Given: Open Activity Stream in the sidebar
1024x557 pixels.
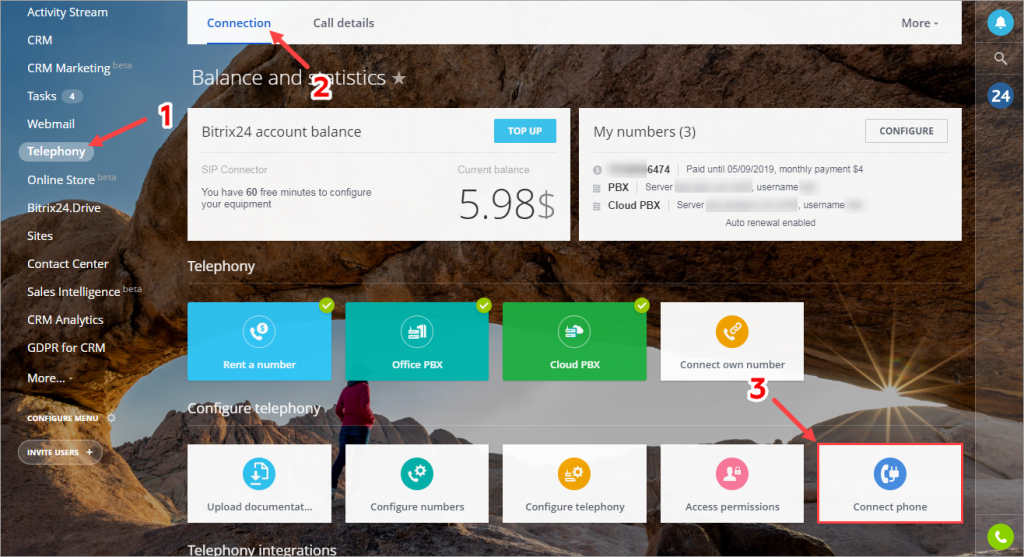Looking at the screenshot, I should pos(67,12).
